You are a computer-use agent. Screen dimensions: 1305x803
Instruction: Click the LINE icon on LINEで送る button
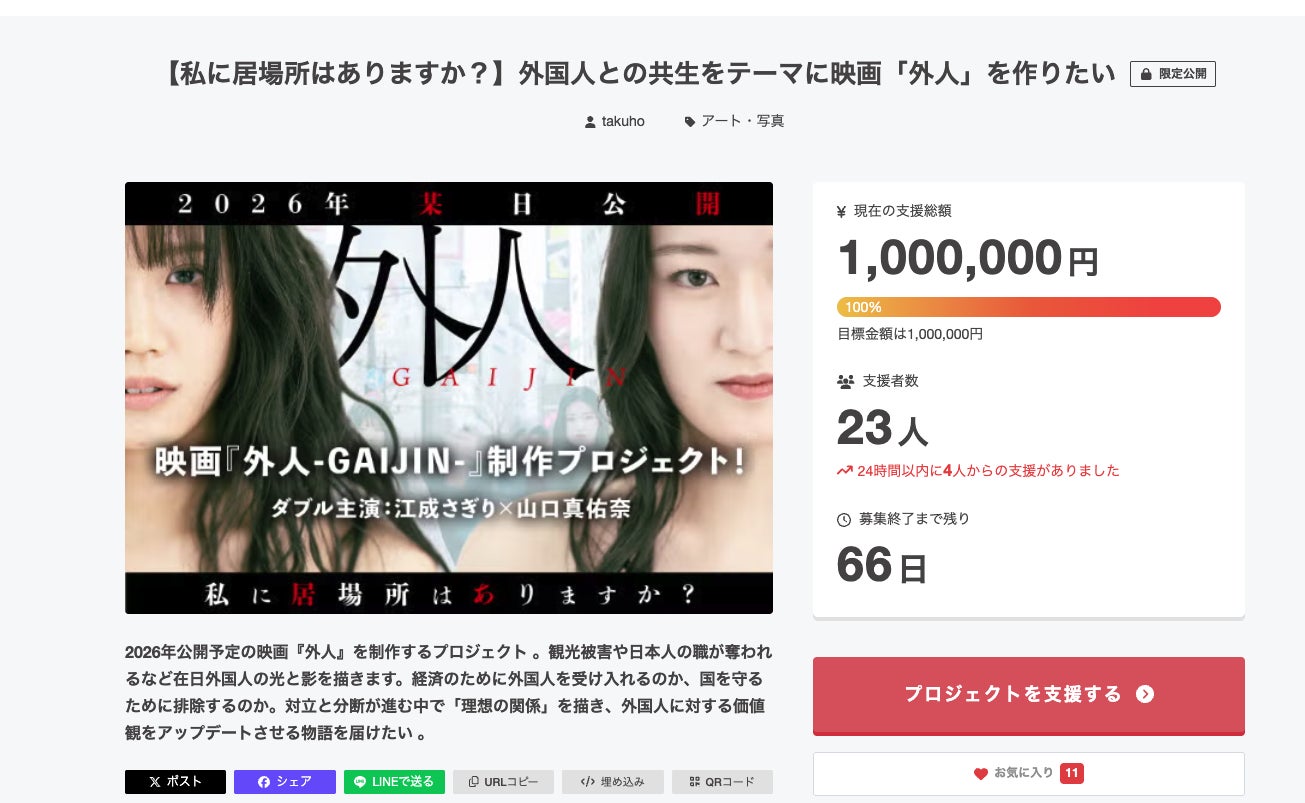(x=361, y=782)
